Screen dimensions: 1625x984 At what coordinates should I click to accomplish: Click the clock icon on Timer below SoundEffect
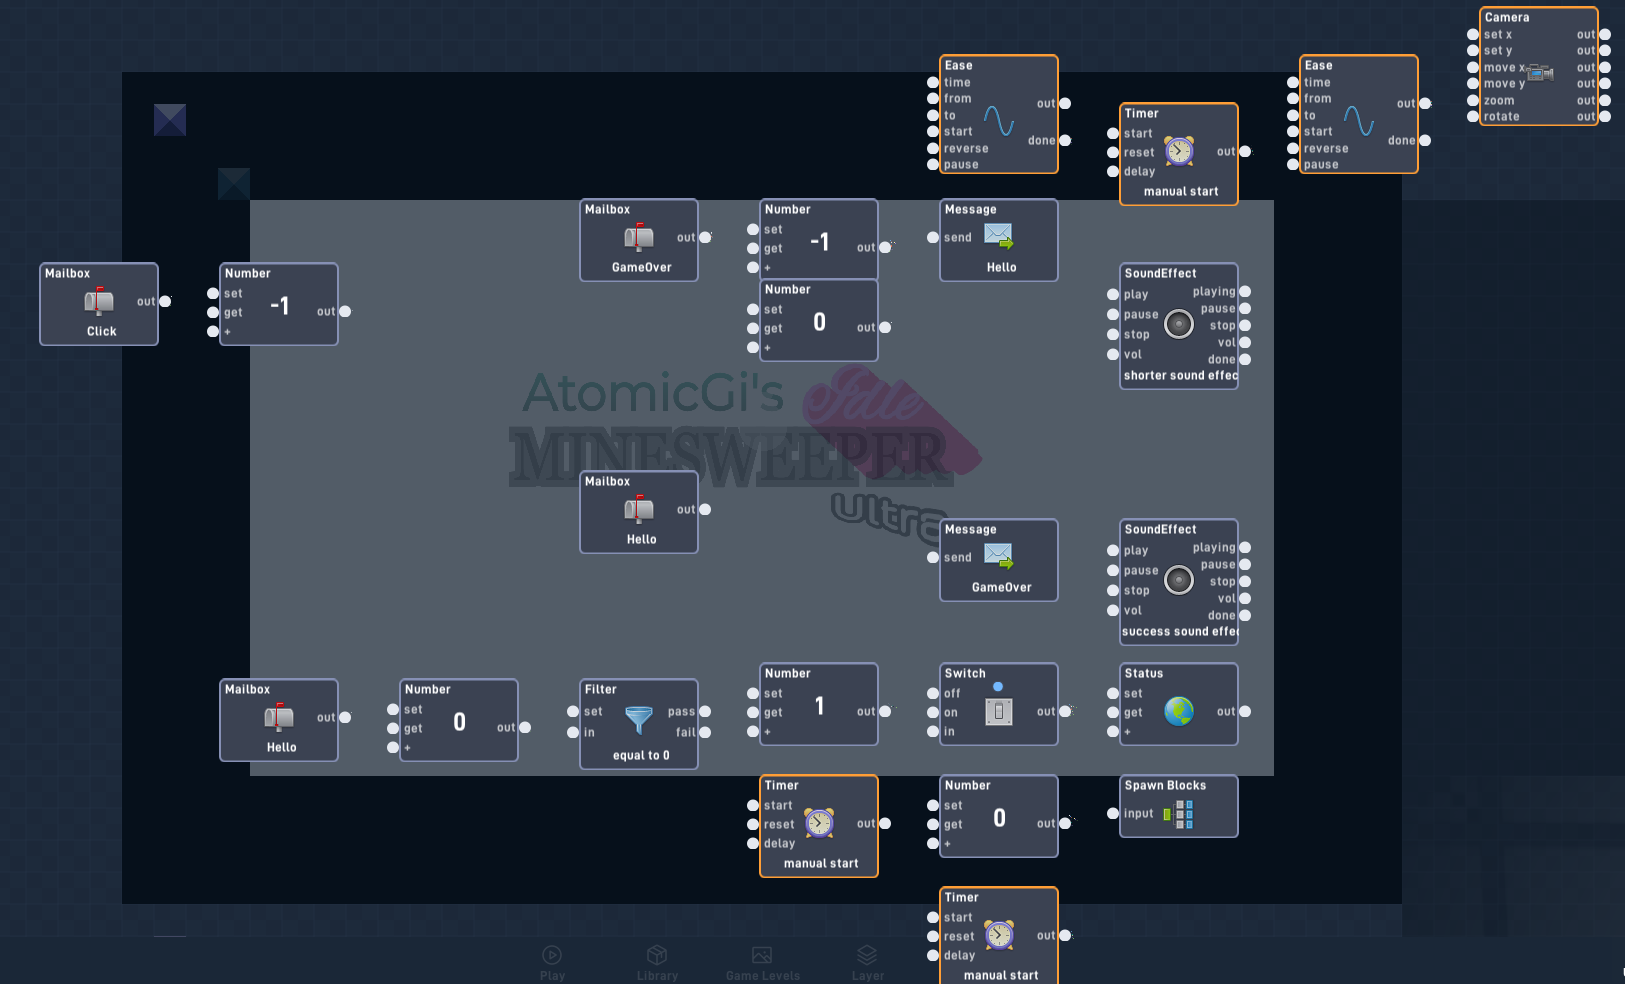[x=1179, y=151]
